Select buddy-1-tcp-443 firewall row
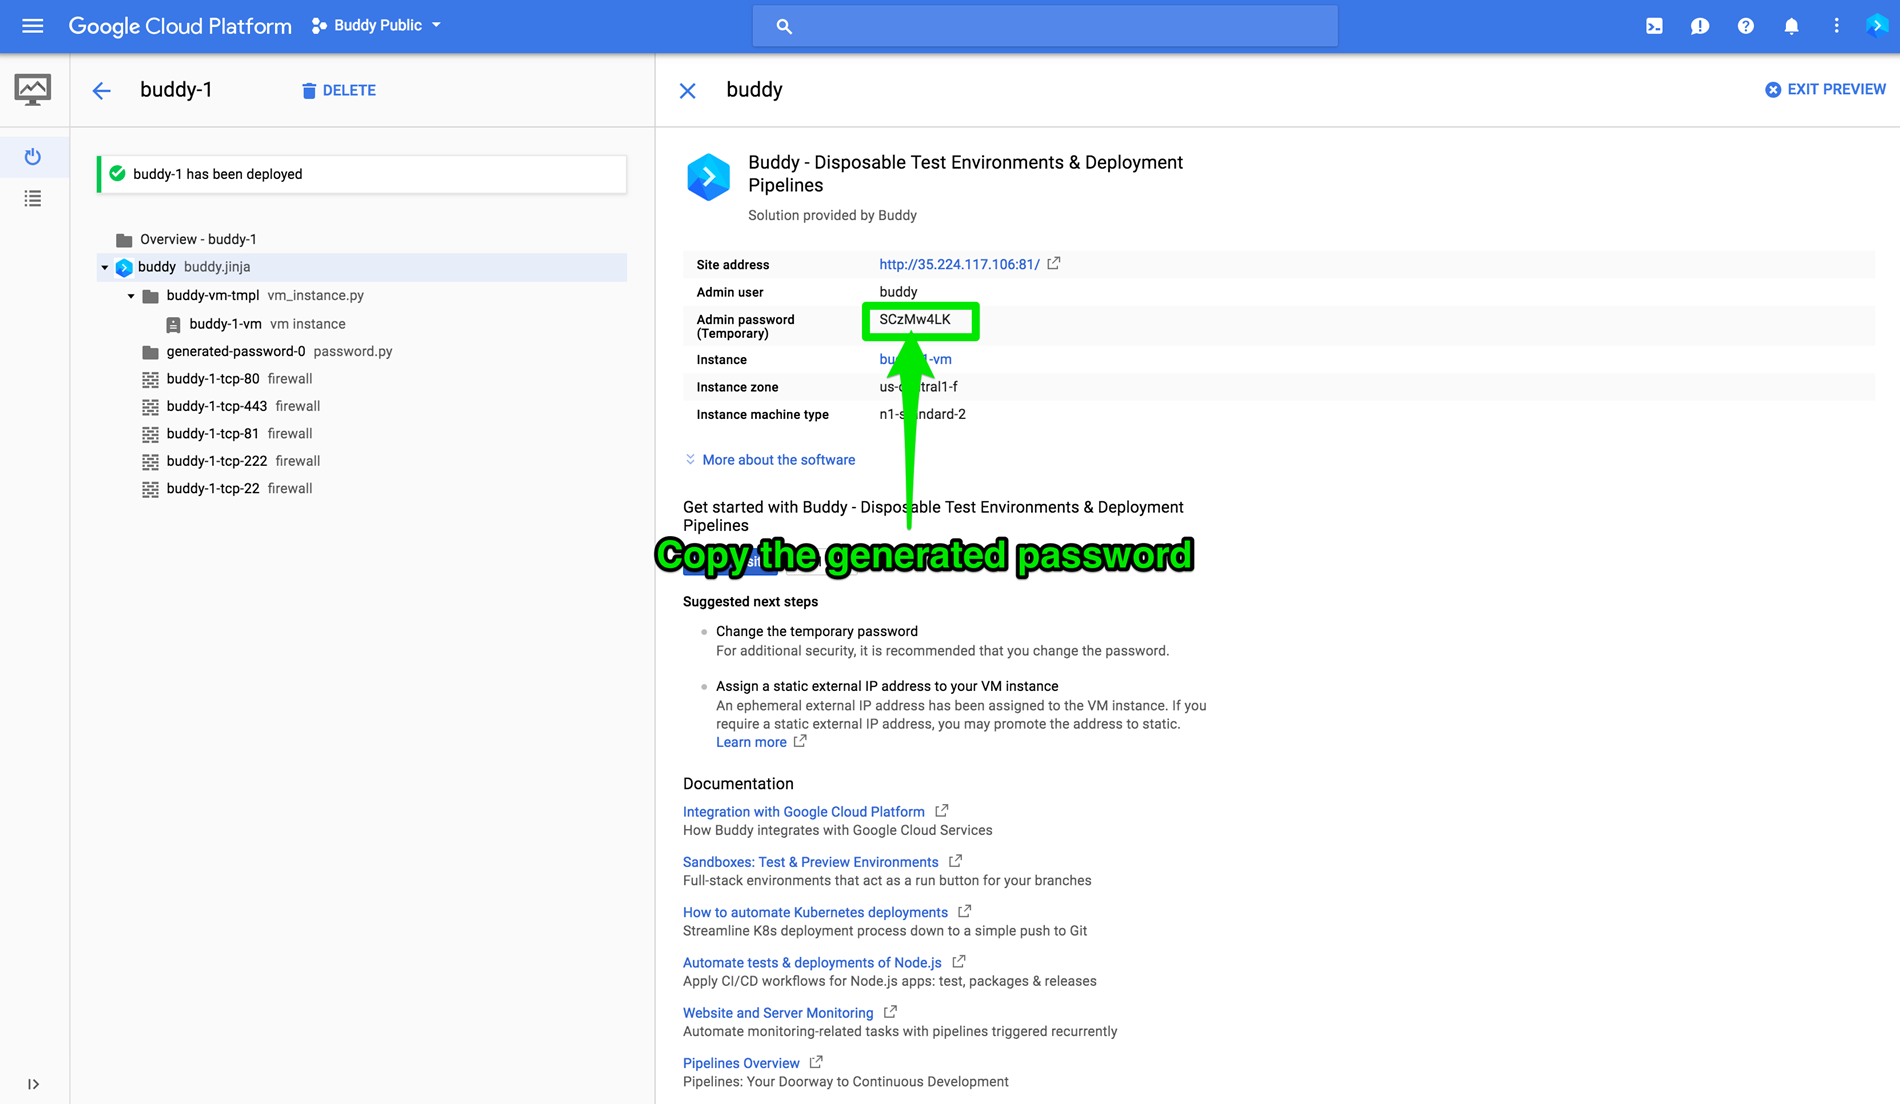 [x=243, y=406]
